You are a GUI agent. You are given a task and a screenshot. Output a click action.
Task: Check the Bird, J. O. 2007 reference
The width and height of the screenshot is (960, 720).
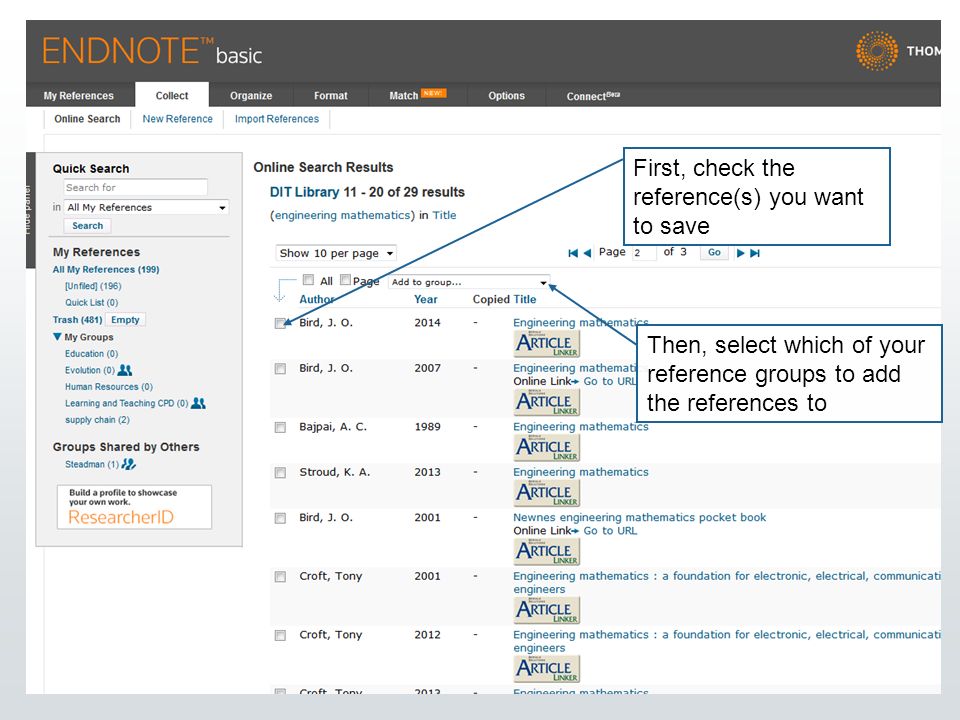tap(280, 369)
